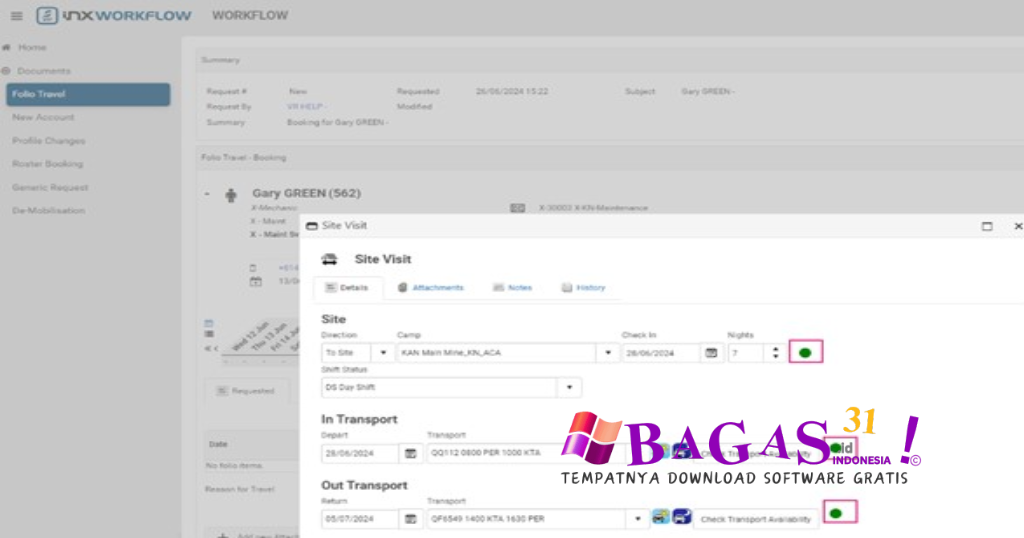
Task: Click the 26/06/2024 15:22 requested timestamp
Action: click(512, 92)
